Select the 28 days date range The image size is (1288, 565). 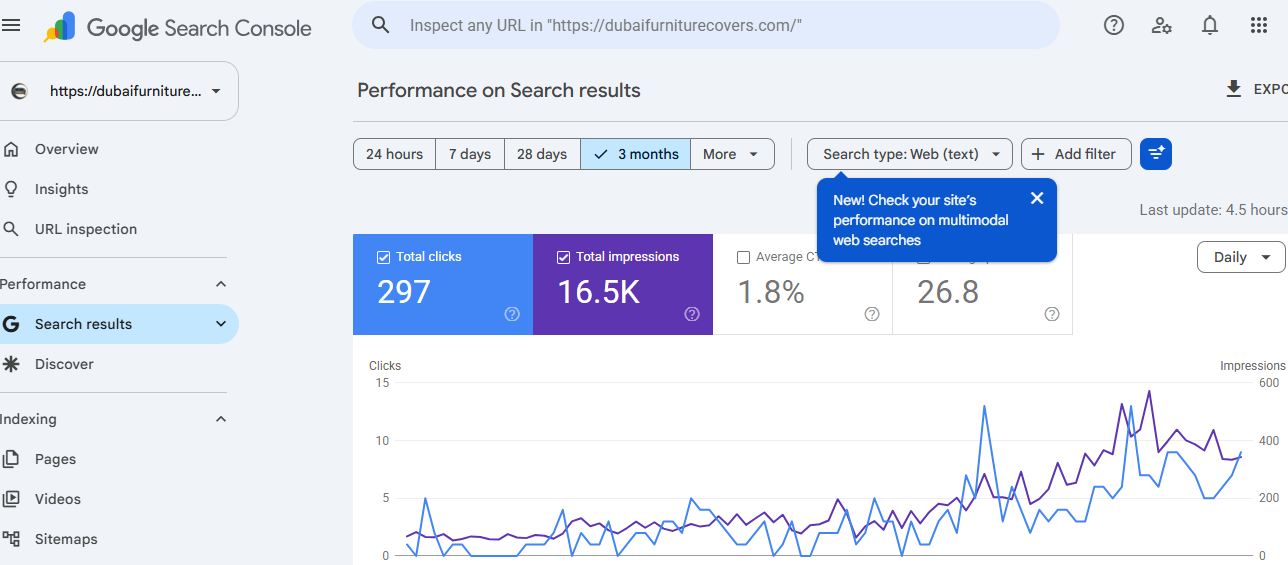point(542,154)
